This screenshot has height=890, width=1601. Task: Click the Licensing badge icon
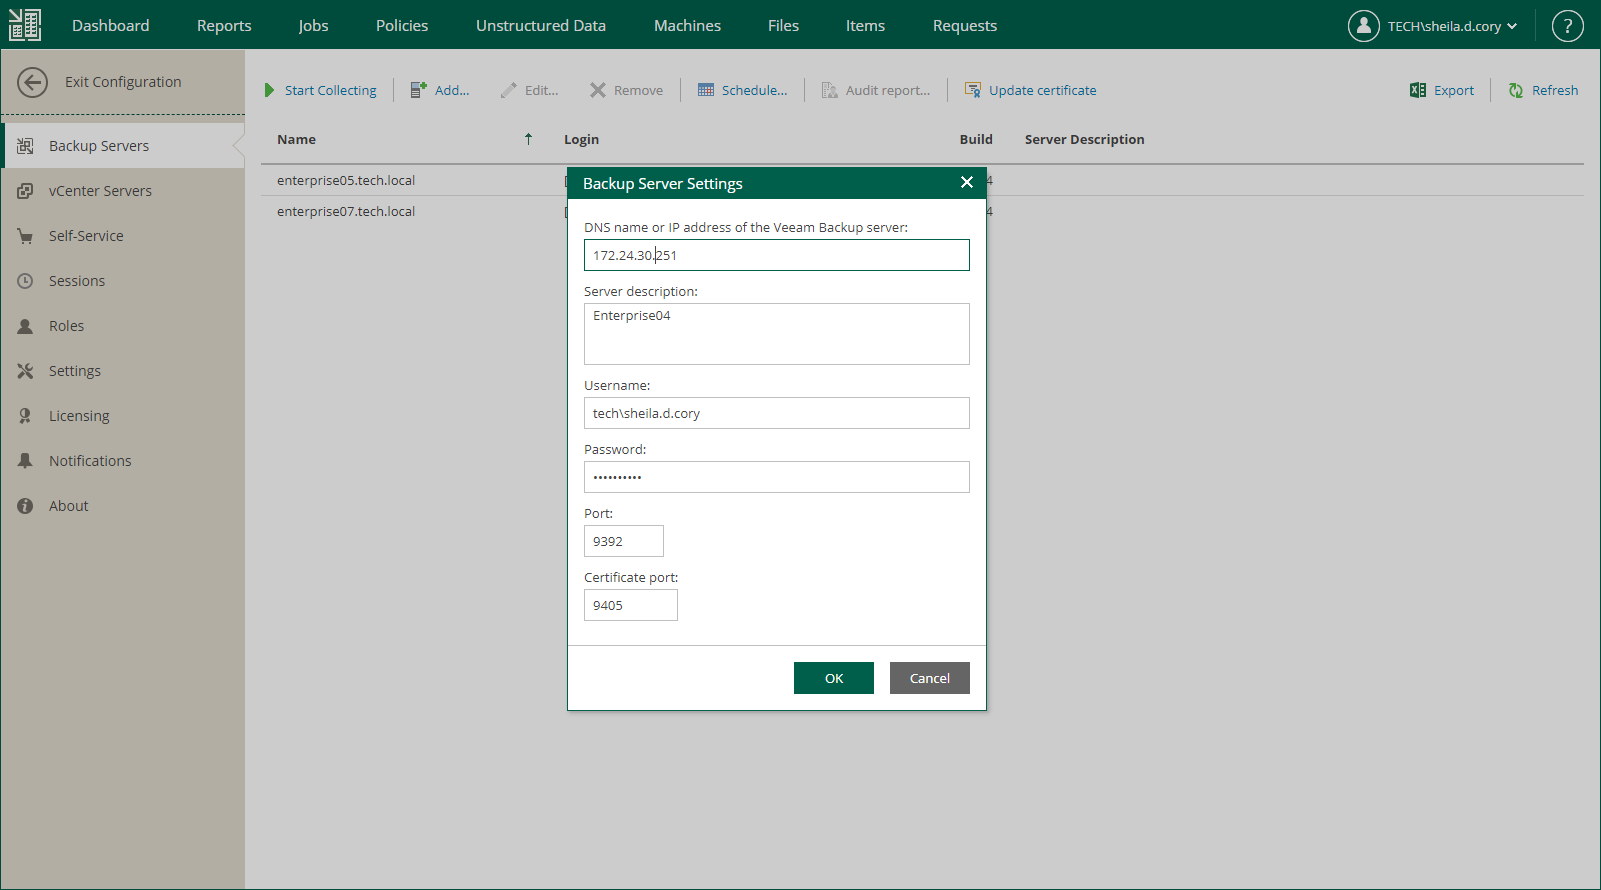[x=25, y=416]
